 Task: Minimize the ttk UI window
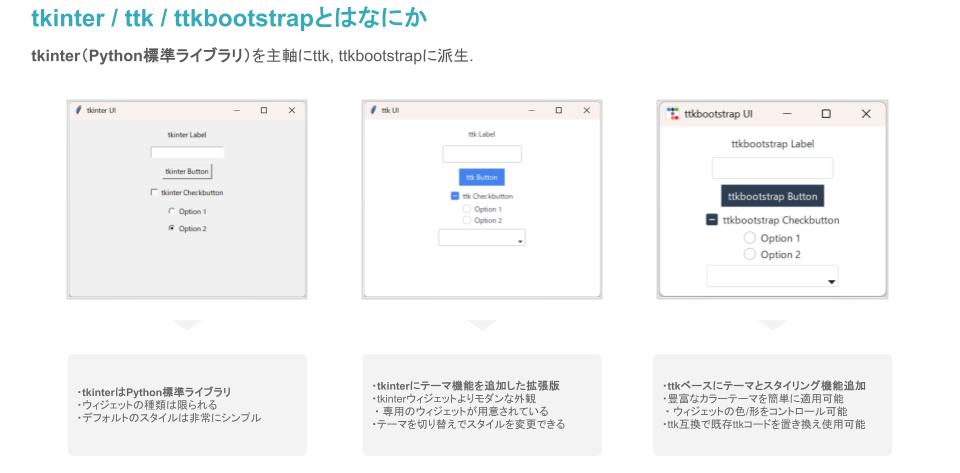tap(531, 110)
